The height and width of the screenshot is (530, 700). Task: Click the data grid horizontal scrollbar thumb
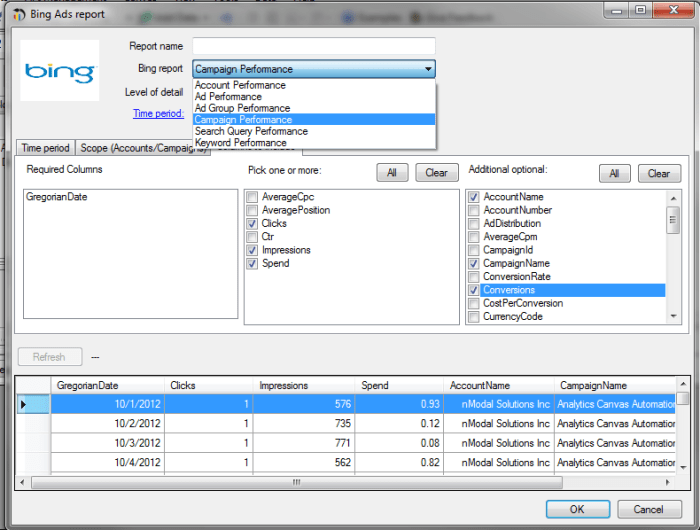[297, 482]
